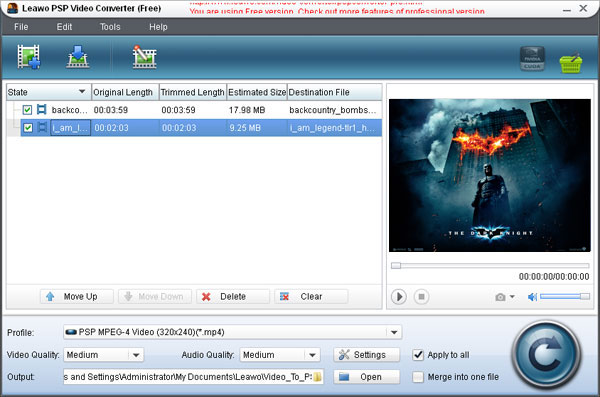Open the Edit menu
600x397 pixels.
64,27
